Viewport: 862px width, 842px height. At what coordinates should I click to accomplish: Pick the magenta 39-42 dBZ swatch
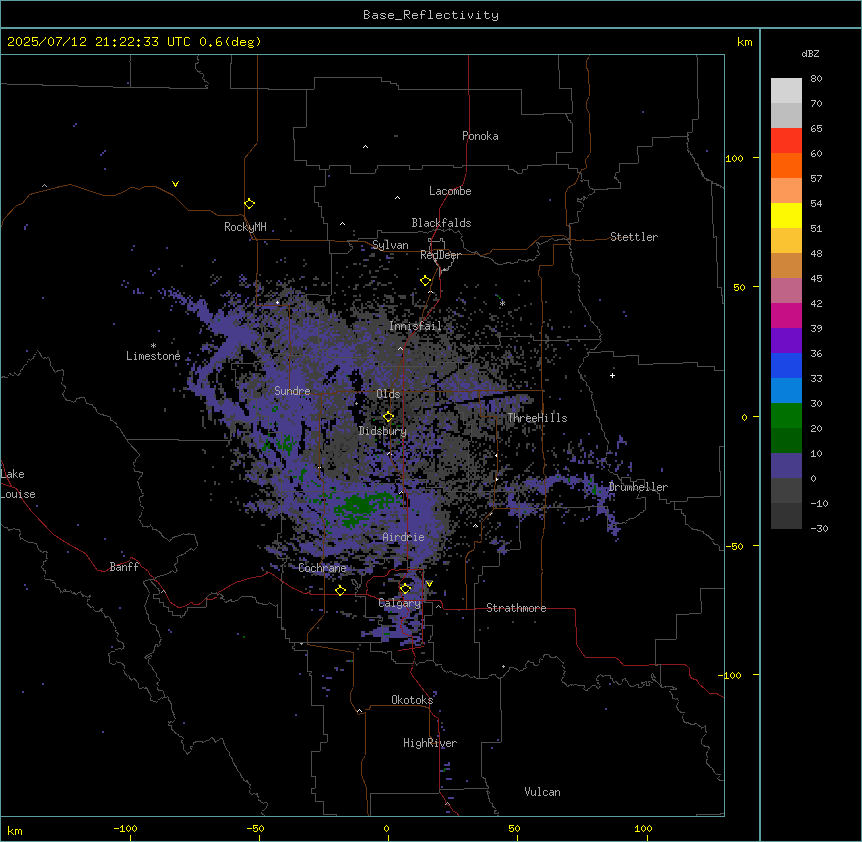tap(786, 315)
